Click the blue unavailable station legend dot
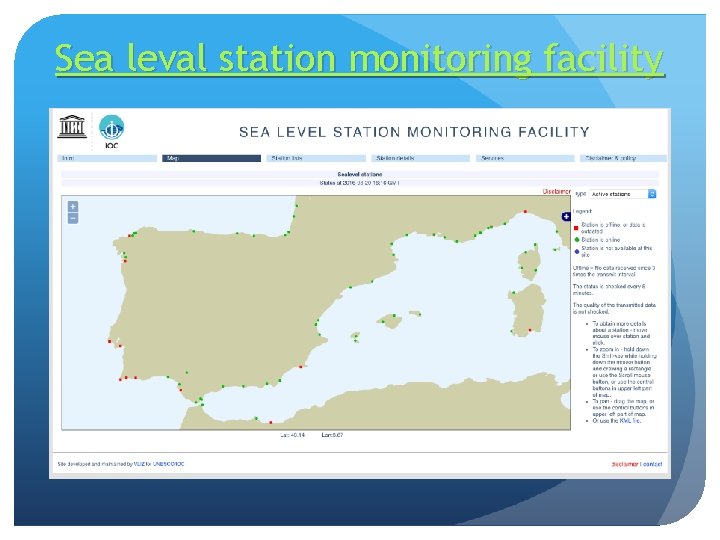Viewport: 720px width, 540px height. pos(577,252)
